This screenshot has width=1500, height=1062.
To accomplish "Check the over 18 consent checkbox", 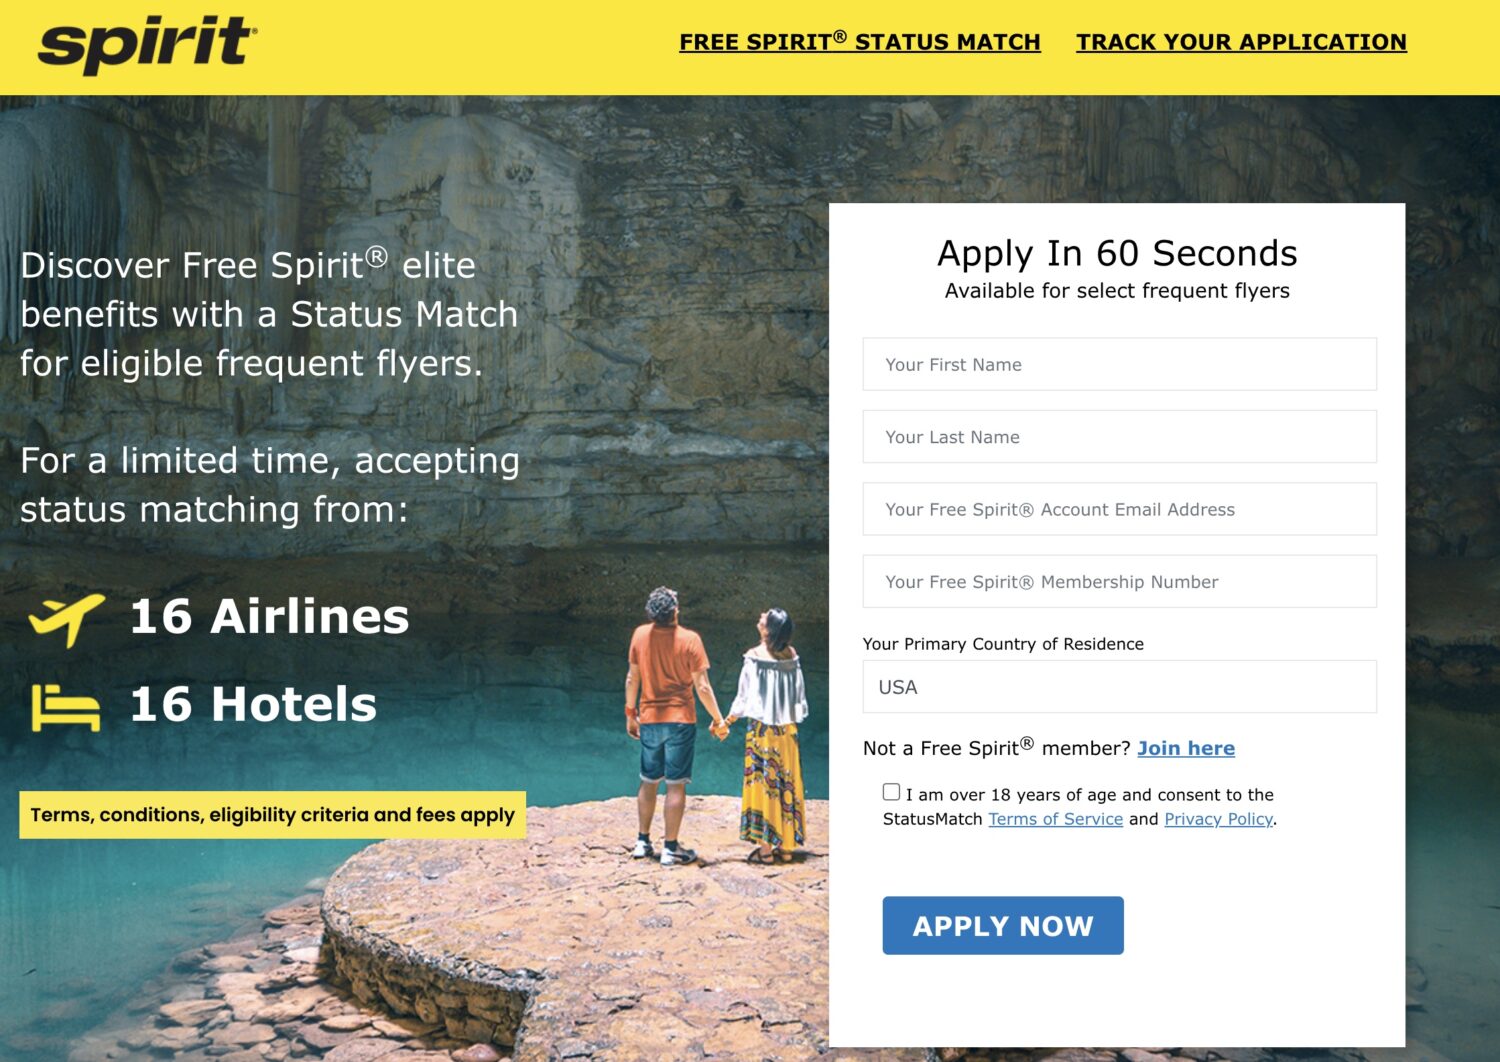I will (891, 792).
